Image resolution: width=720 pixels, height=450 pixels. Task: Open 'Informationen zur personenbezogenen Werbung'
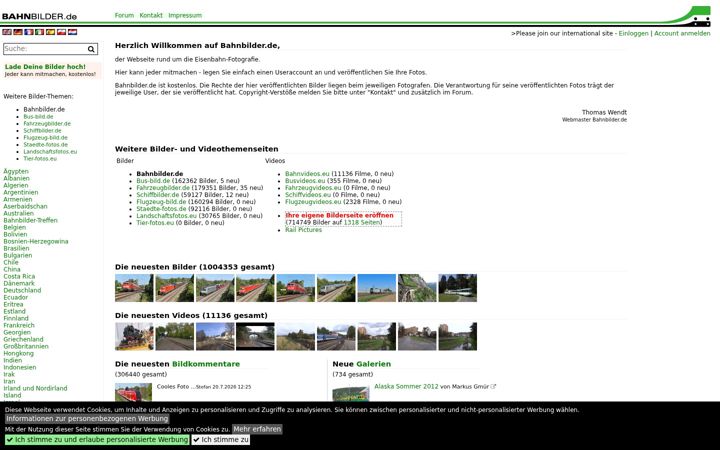(87, 419)
